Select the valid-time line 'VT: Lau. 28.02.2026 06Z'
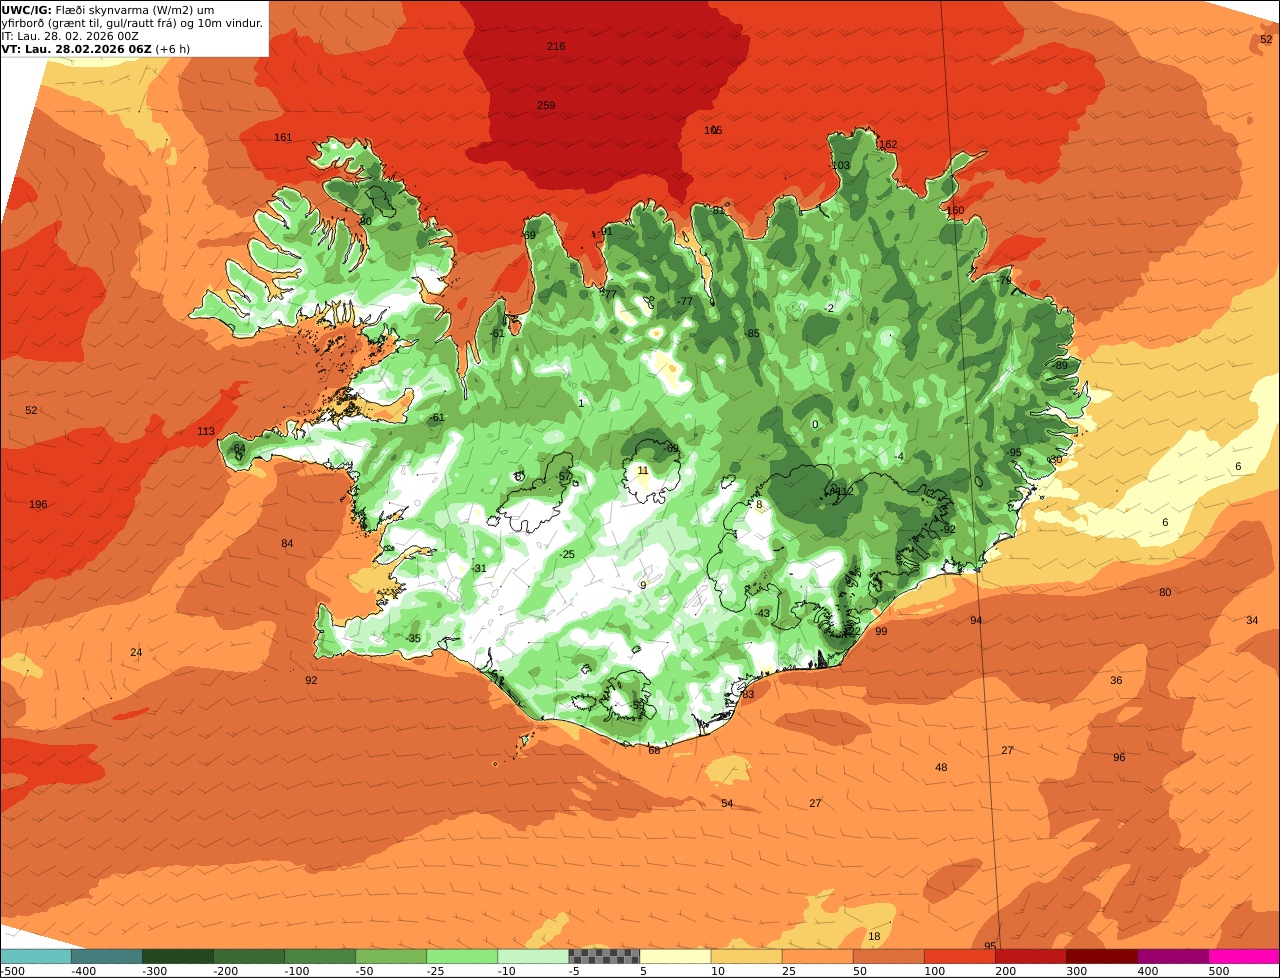The image size is (1280, 978). (x=76, y=49)
